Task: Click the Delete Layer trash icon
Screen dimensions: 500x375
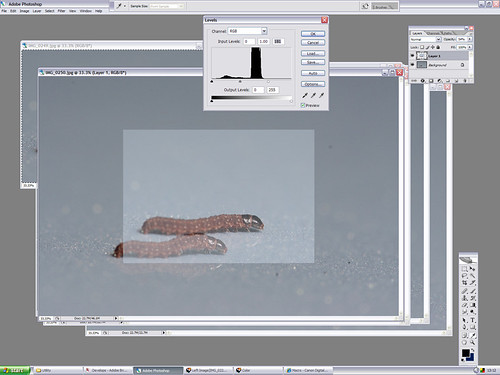Action: click(x=465, y=81)
